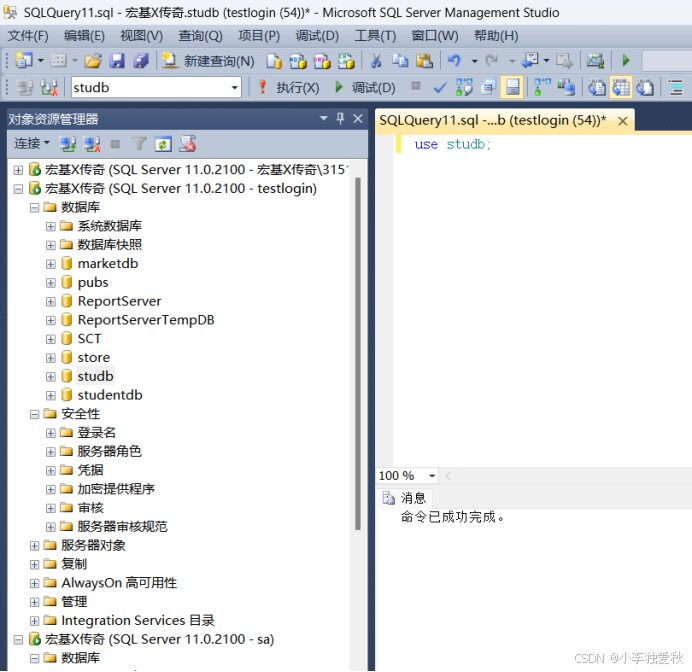The height and width of the screenshot is (672, 692).
Task: Open the 文件(F) menu
Action: (28, 36)
